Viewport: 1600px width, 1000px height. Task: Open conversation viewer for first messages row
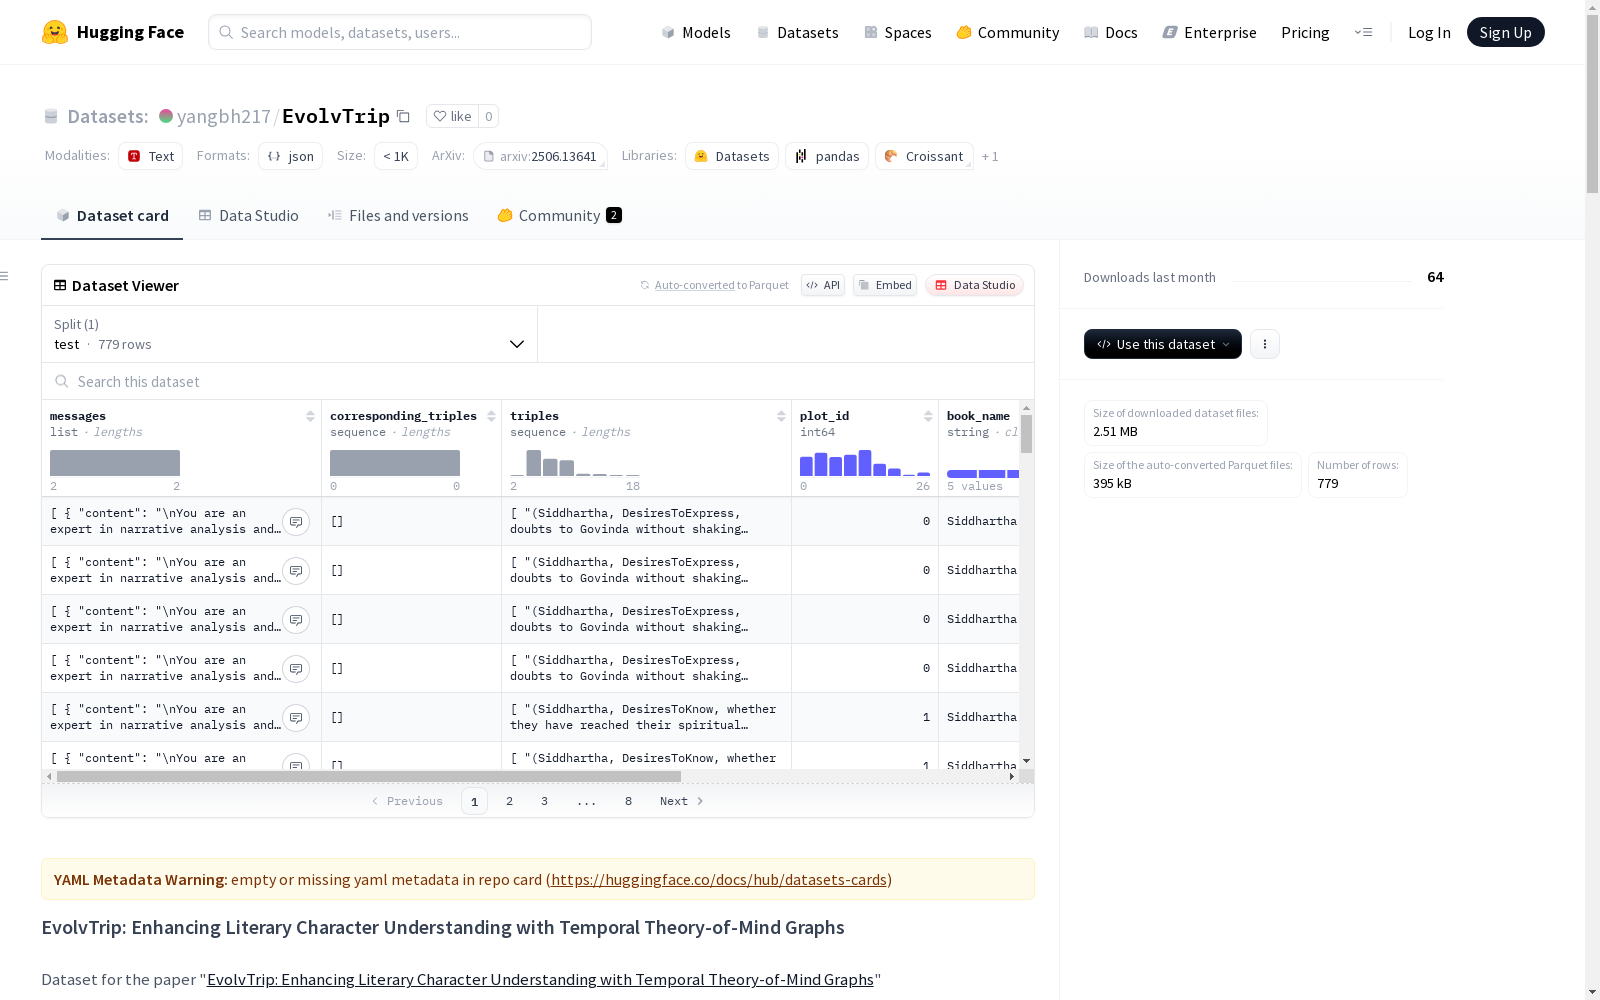[x=296, y=522]
